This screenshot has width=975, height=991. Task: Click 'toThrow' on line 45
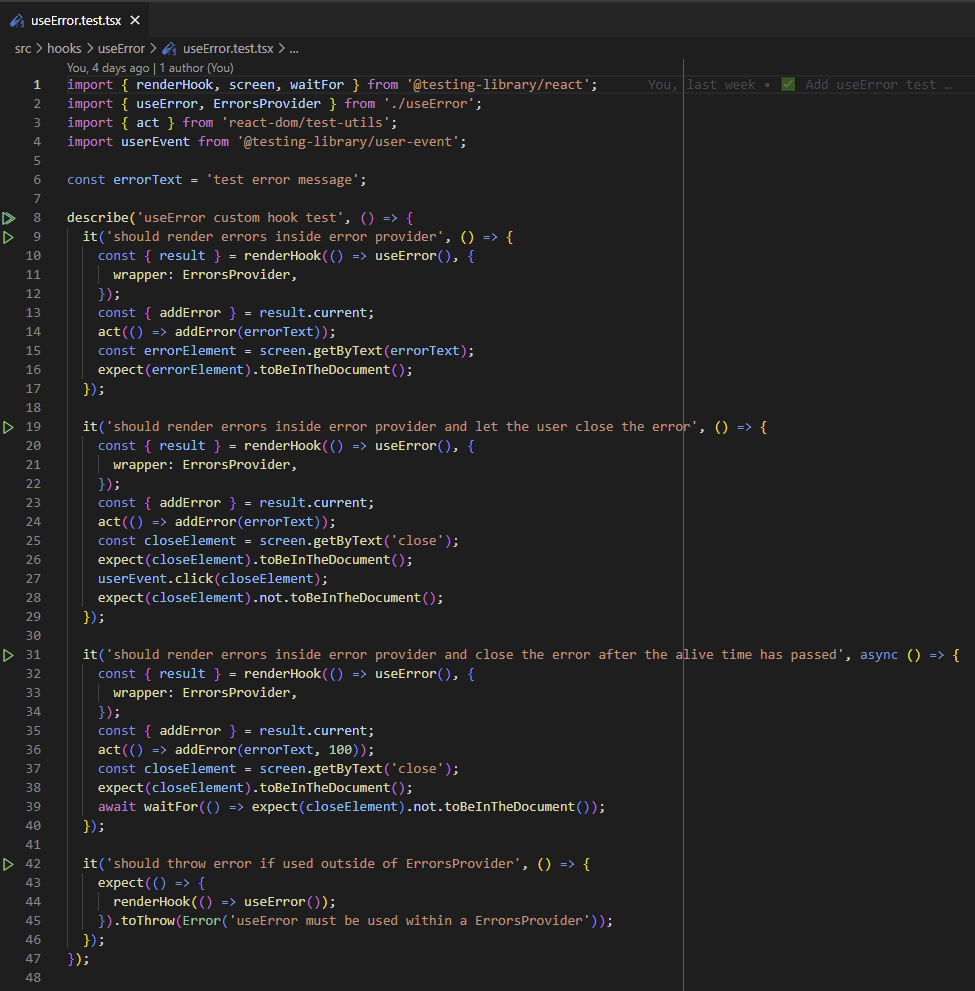(148, 921)
